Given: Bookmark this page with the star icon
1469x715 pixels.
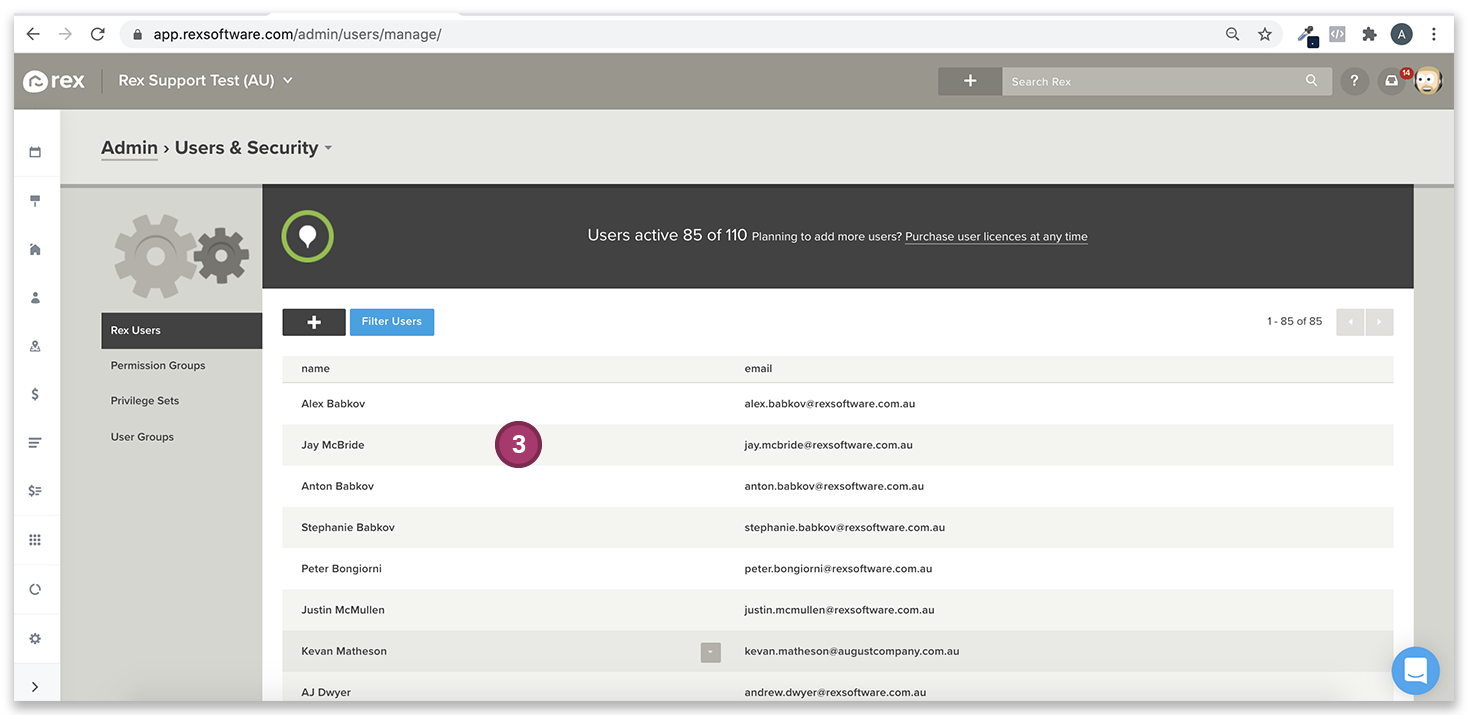Looking at the screenshot, I should (x=1265, y=34).
